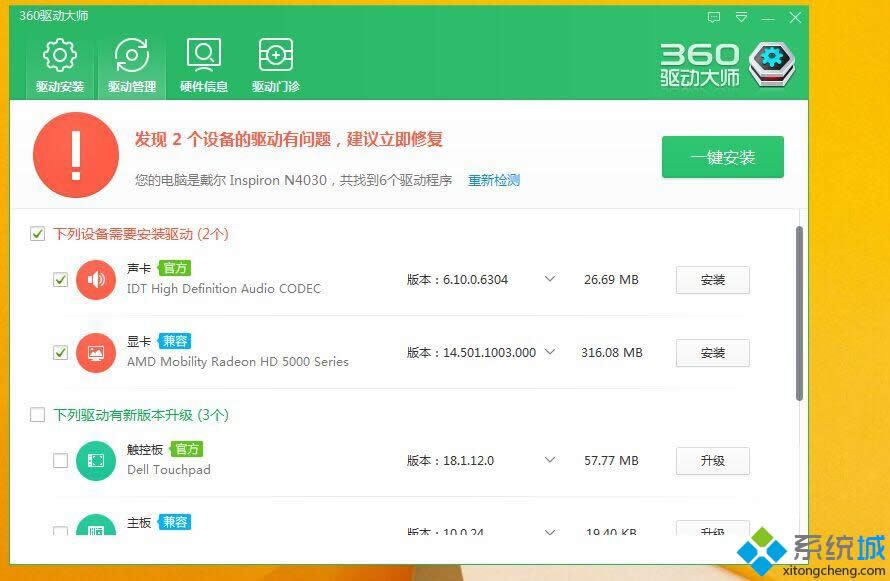Screen dimensions: 890x581
Task: Click AMD Mobility Radeon HD 5000 Series text
Action: (238, 362)
